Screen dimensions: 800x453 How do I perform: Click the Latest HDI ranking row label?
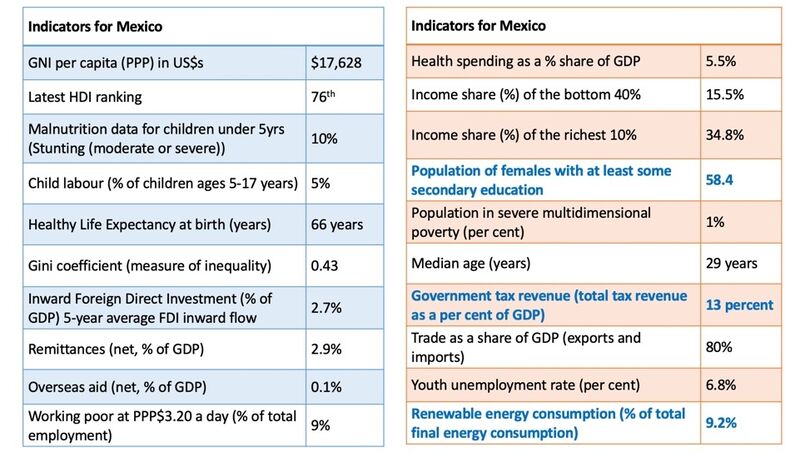pyautogui.click(x=85, y=97)
